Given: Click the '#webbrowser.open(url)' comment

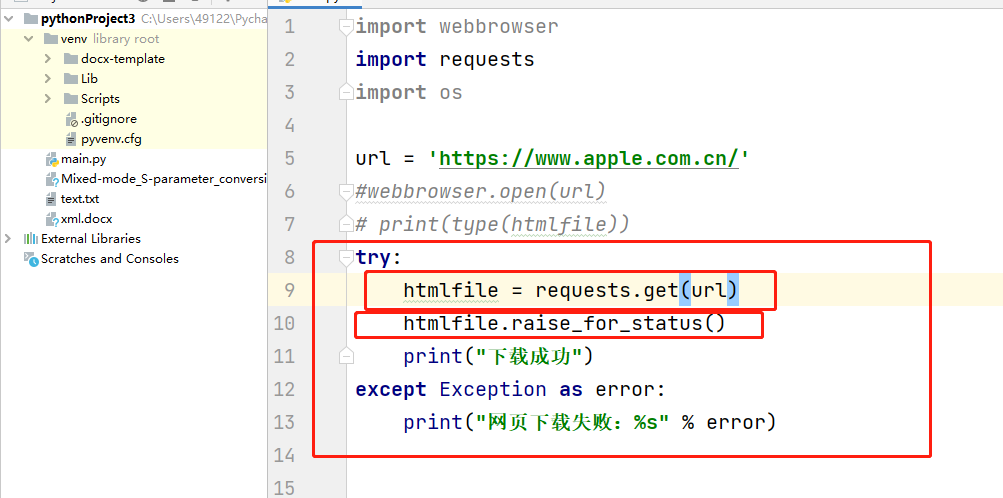Looking at the screenshot, I should 480,191.
